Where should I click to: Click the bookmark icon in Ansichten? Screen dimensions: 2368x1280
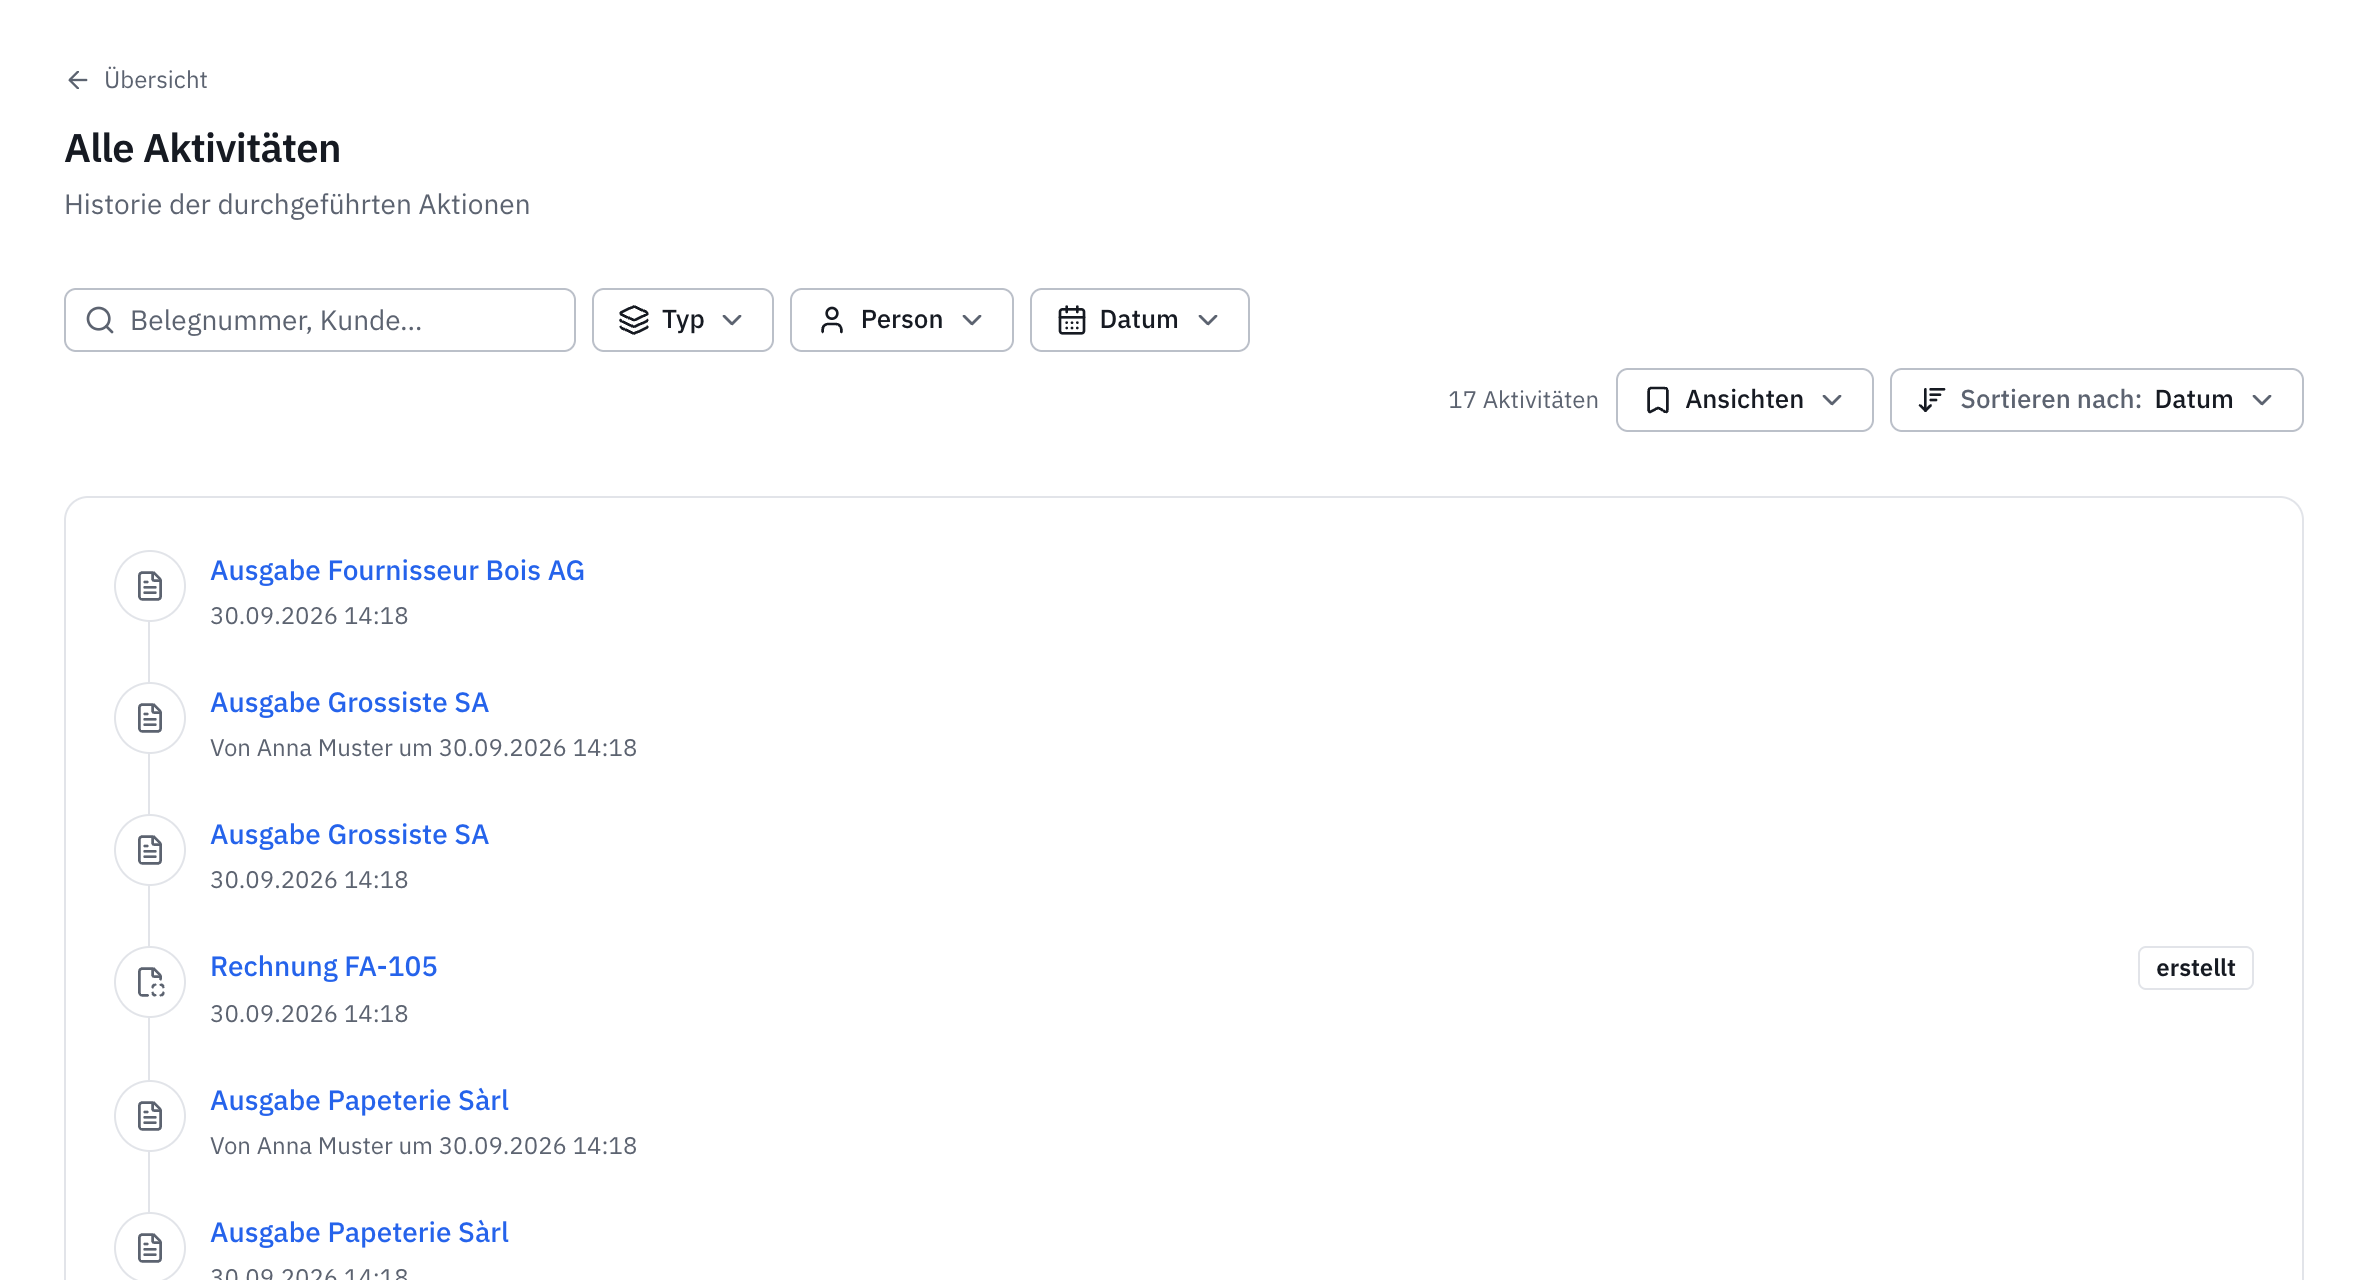tap(1658, 400)
